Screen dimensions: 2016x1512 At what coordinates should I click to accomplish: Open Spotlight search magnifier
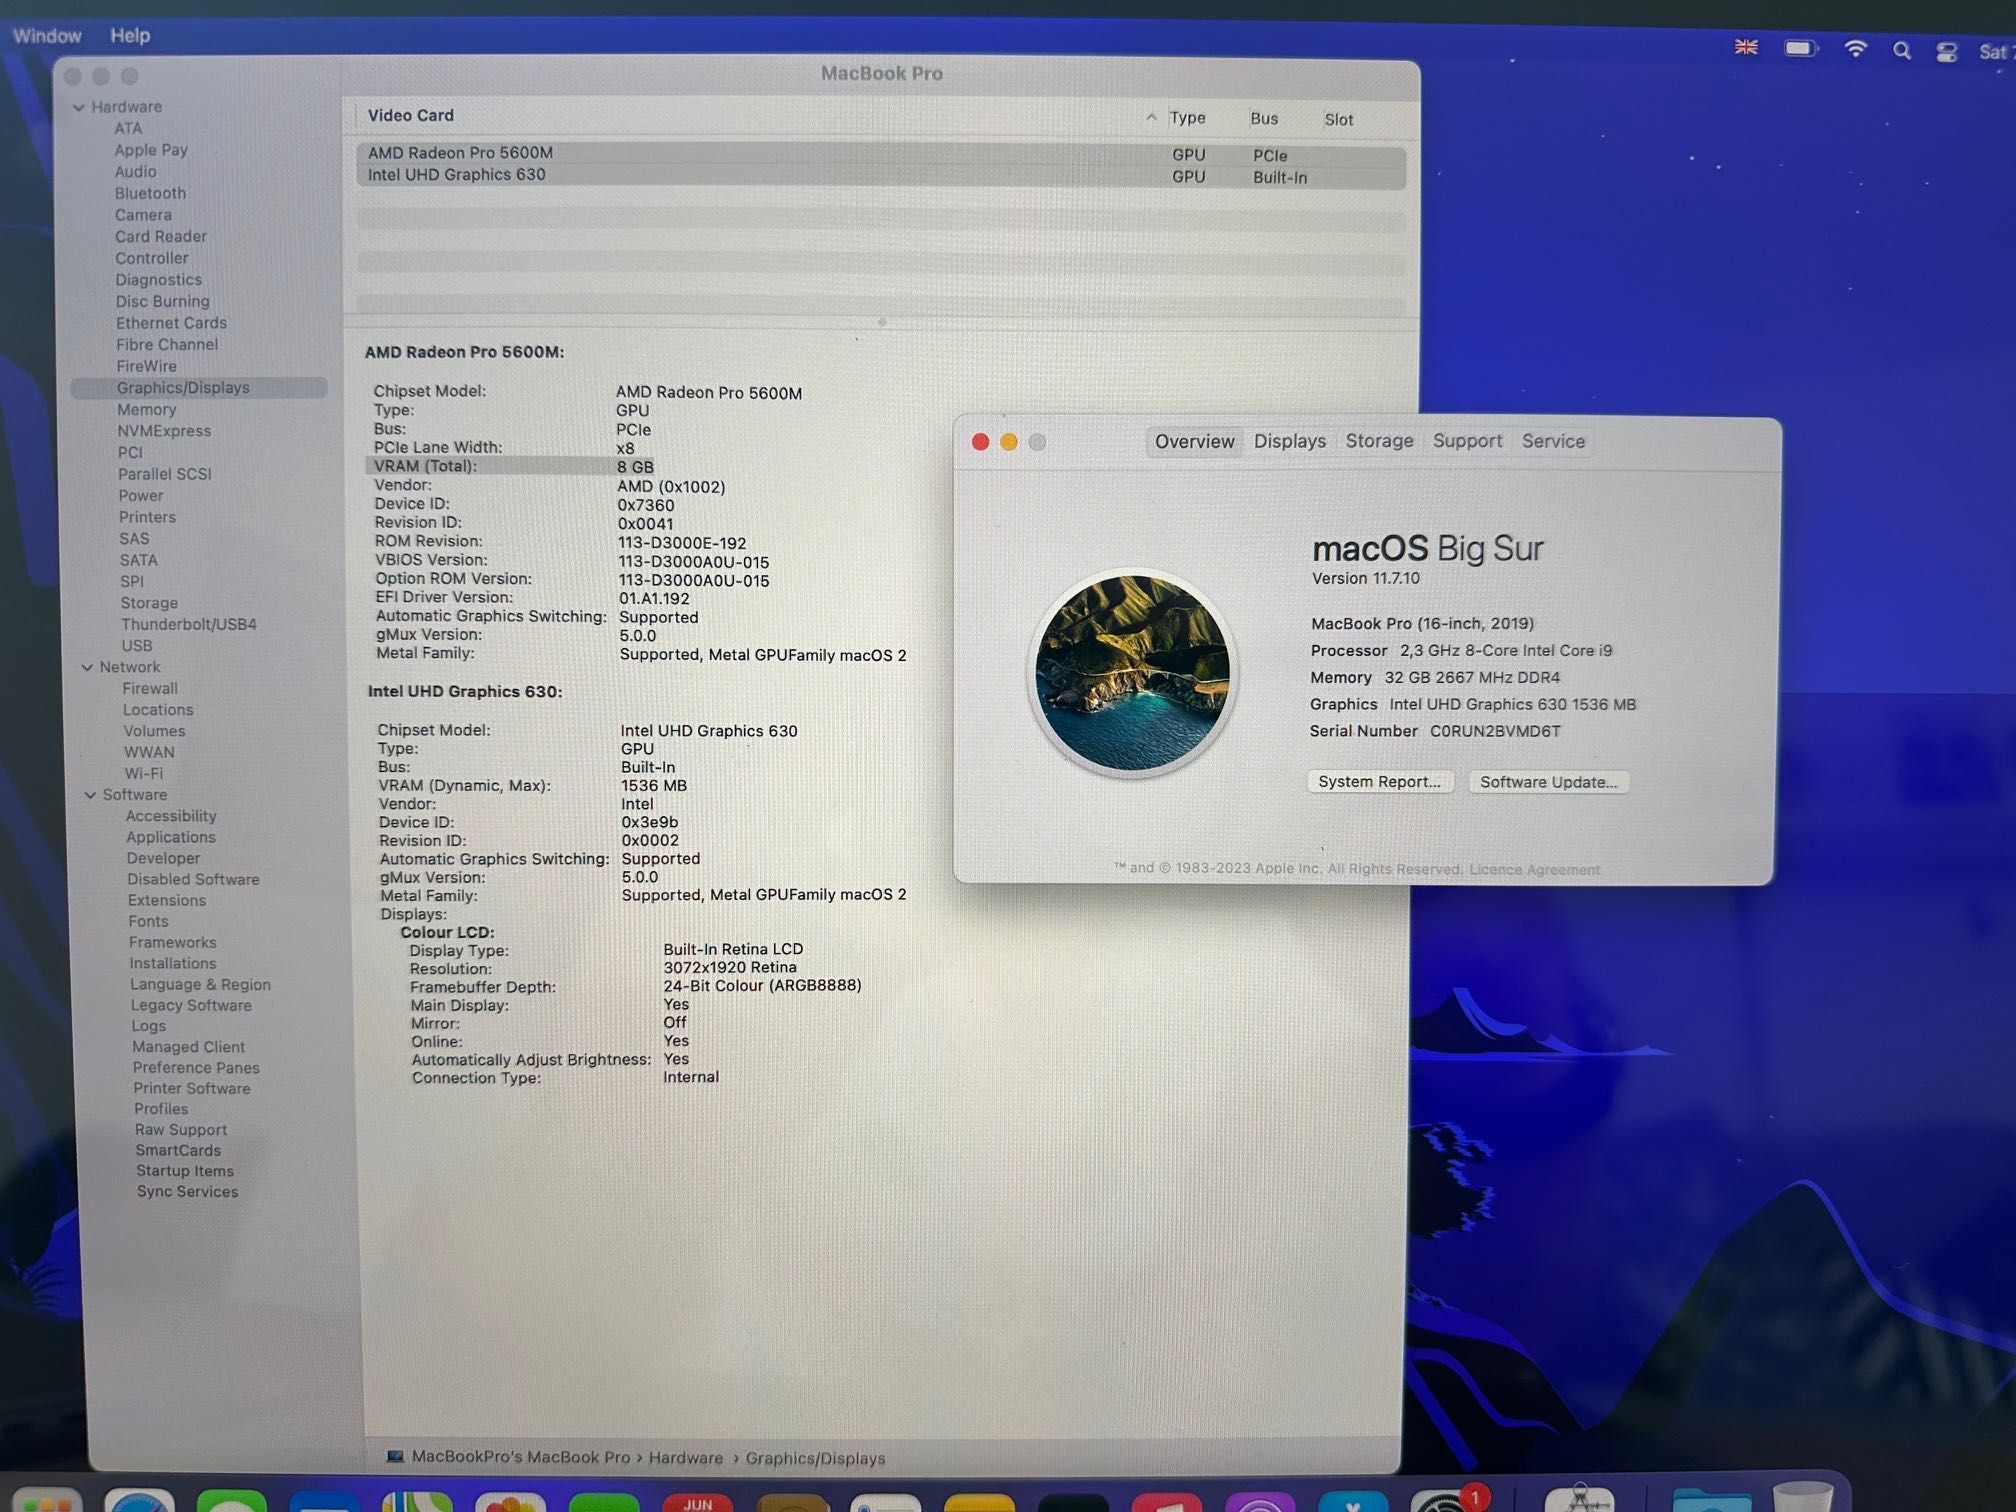click(1901, 51)
